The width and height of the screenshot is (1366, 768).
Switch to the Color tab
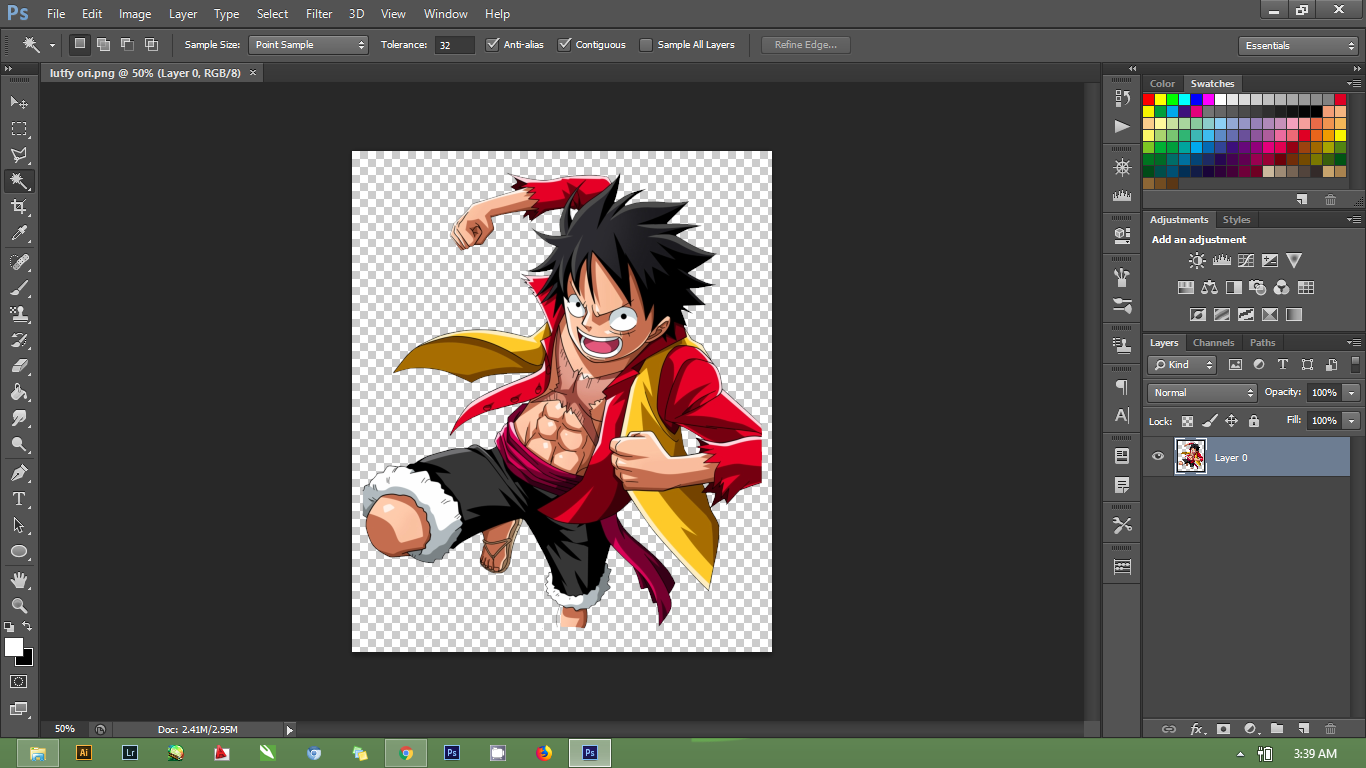[1162, 84]
